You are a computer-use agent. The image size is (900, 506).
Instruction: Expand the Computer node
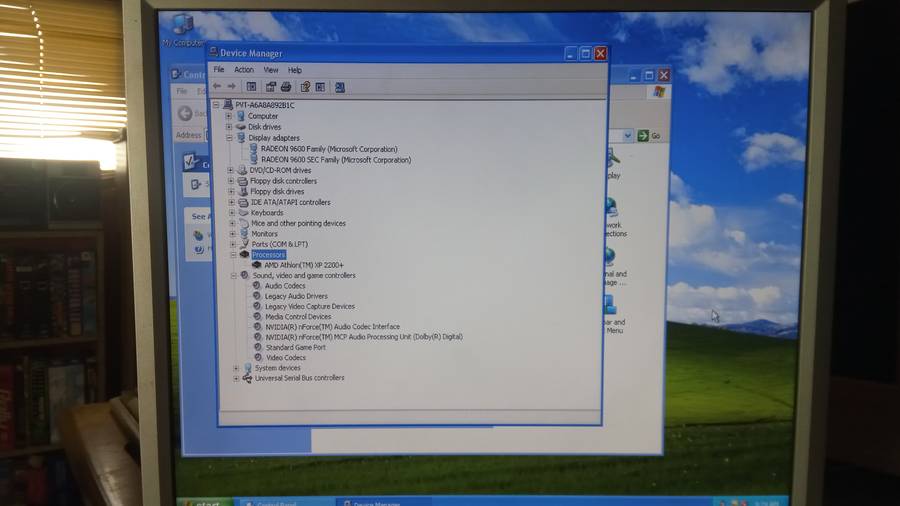point(229,116)
